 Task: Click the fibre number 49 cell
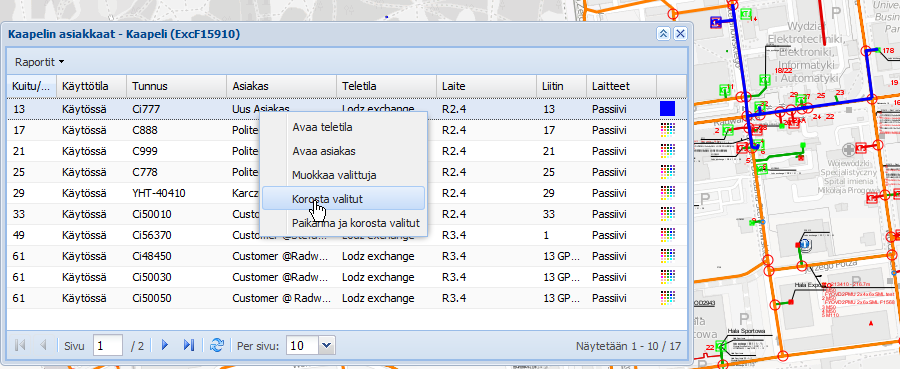coord(32,235)
